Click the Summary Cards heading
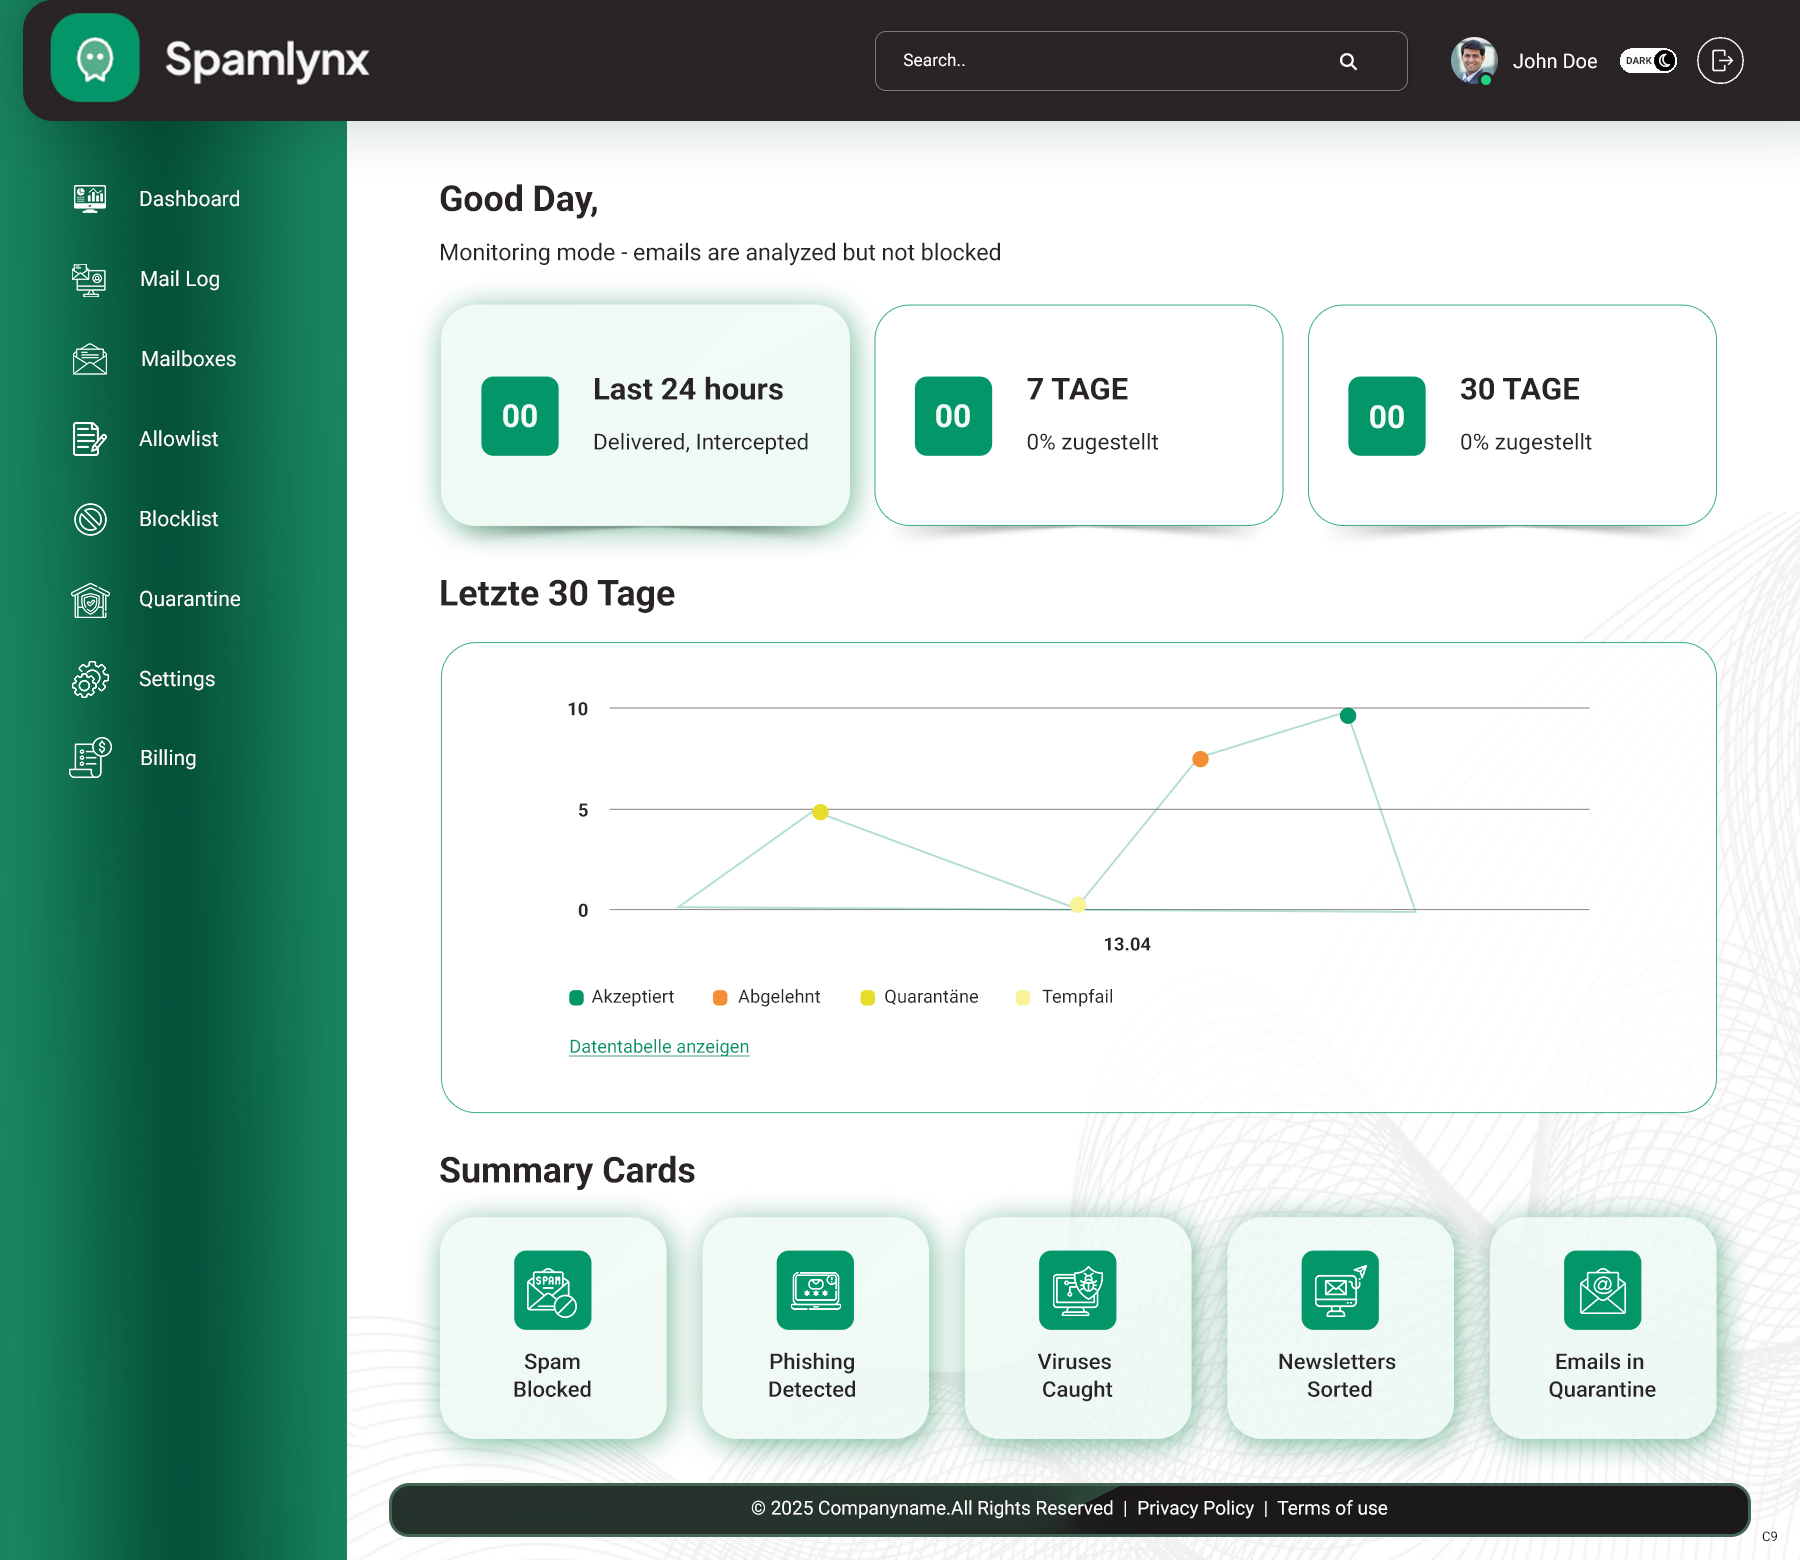The height and width of the screenshot is (1560, 1800). pyautogui.click(x=567, y=1170)
